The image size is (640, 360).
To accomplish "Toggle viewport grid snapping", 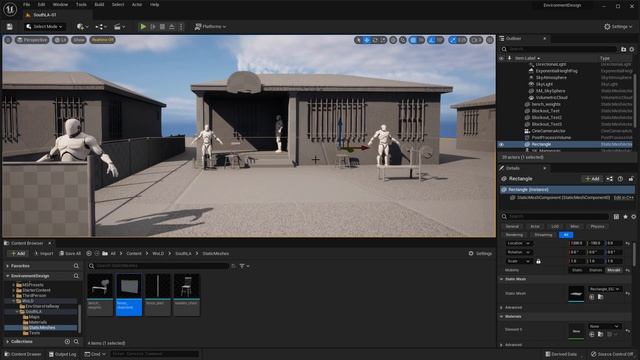I will [413, 40].
